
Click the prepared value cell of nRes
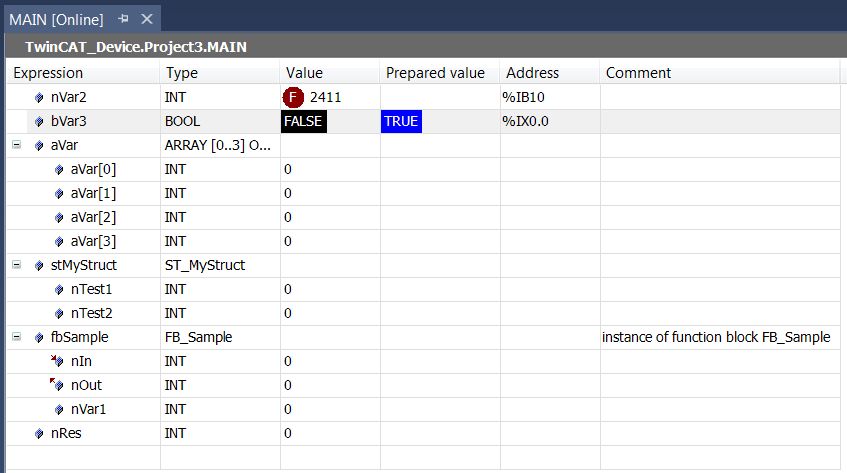tap(440, 434)
